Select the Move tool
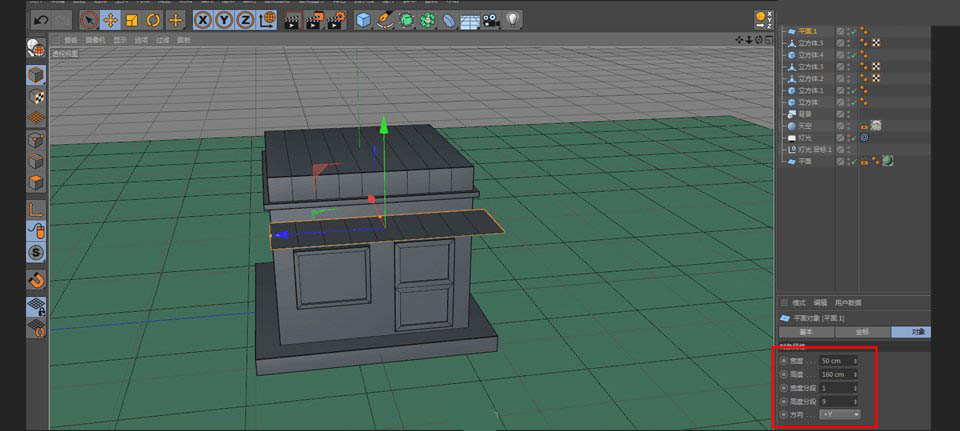The height and width of the screenshot is (431, 960). click(110, 19)
